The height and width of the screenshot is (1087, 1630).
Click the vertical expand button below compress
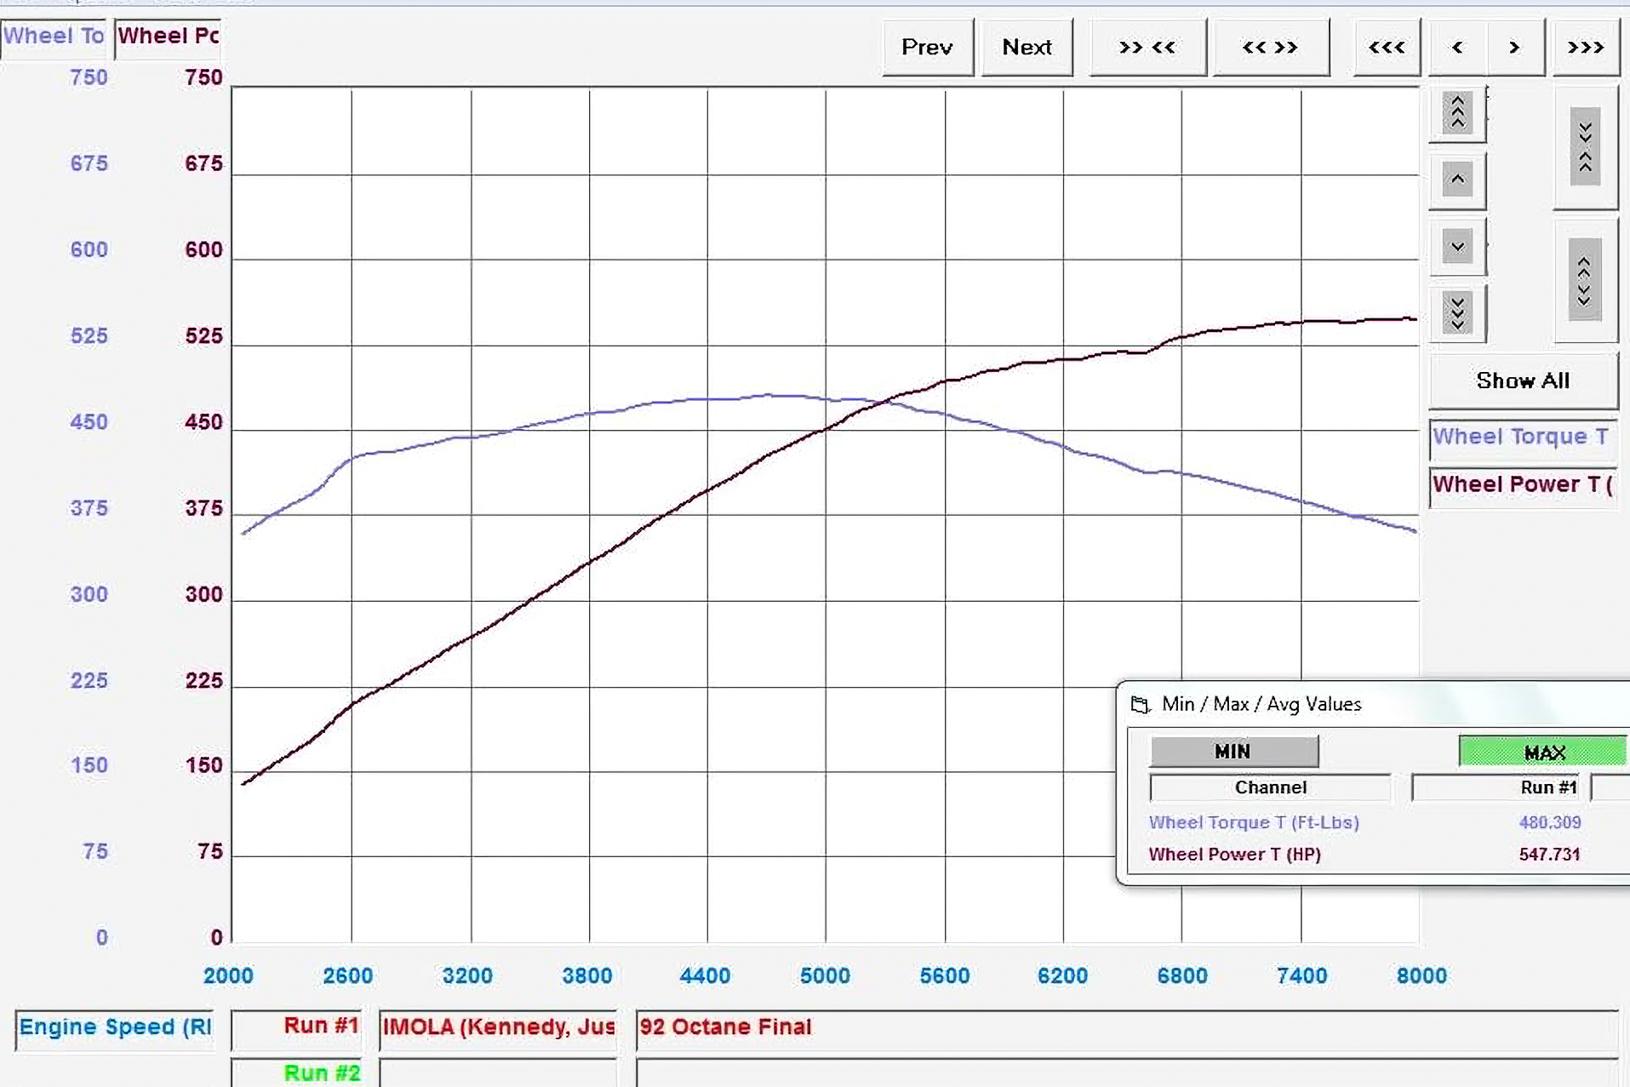(1585, 281)
